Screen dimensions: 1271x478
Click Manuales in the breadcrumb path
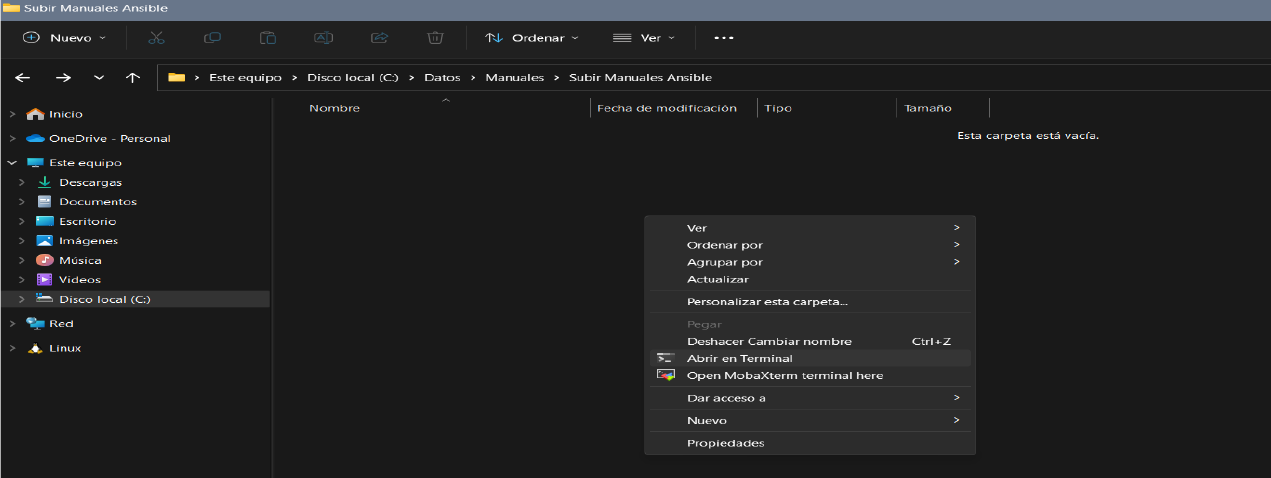[514, 78]
